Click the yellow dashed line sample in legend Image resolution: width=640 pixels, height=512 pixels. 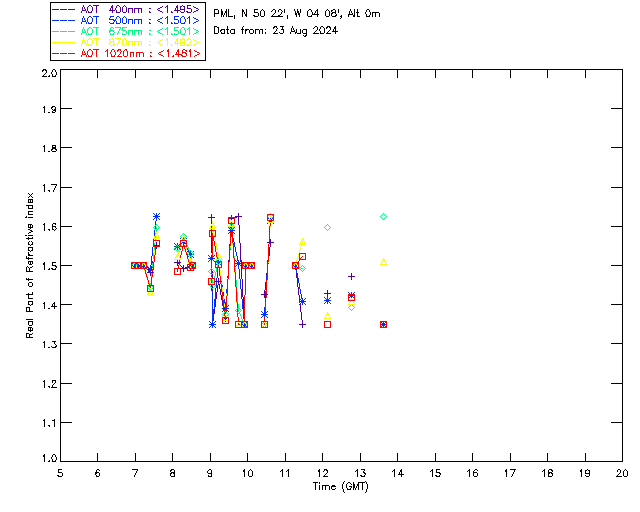(x=64, y=43)
